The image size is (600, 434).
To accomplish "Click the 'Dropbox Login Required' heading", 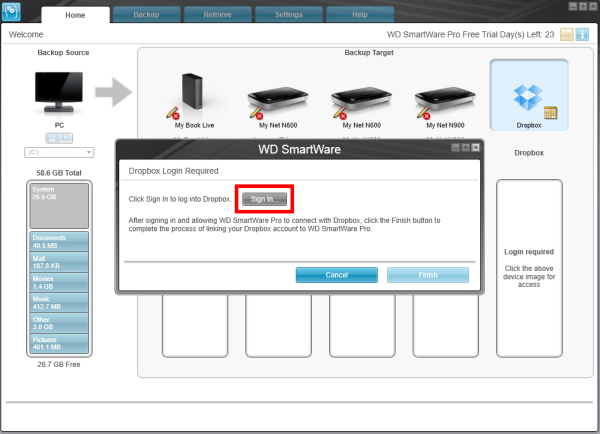I will (173, 171).
